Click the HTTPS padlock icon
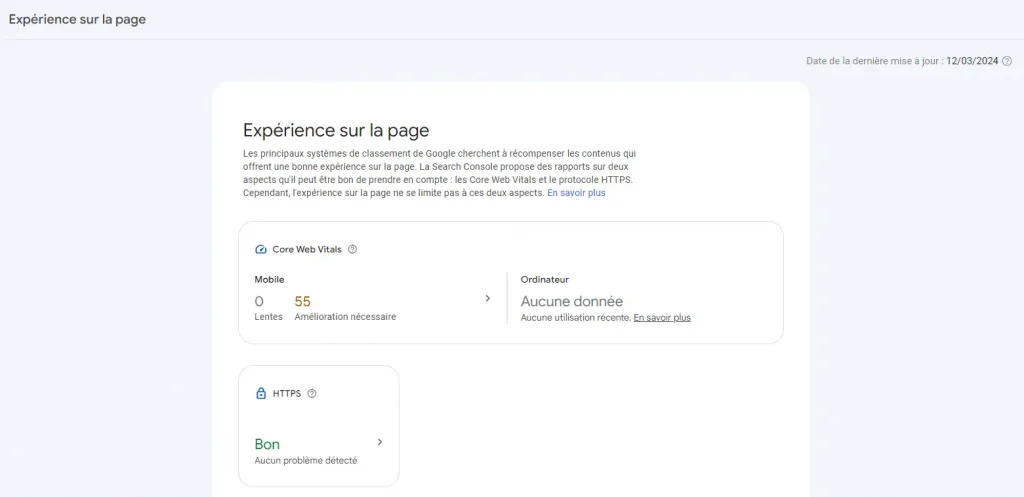The height and width of the screenshot is (497, 1024). 261,394
